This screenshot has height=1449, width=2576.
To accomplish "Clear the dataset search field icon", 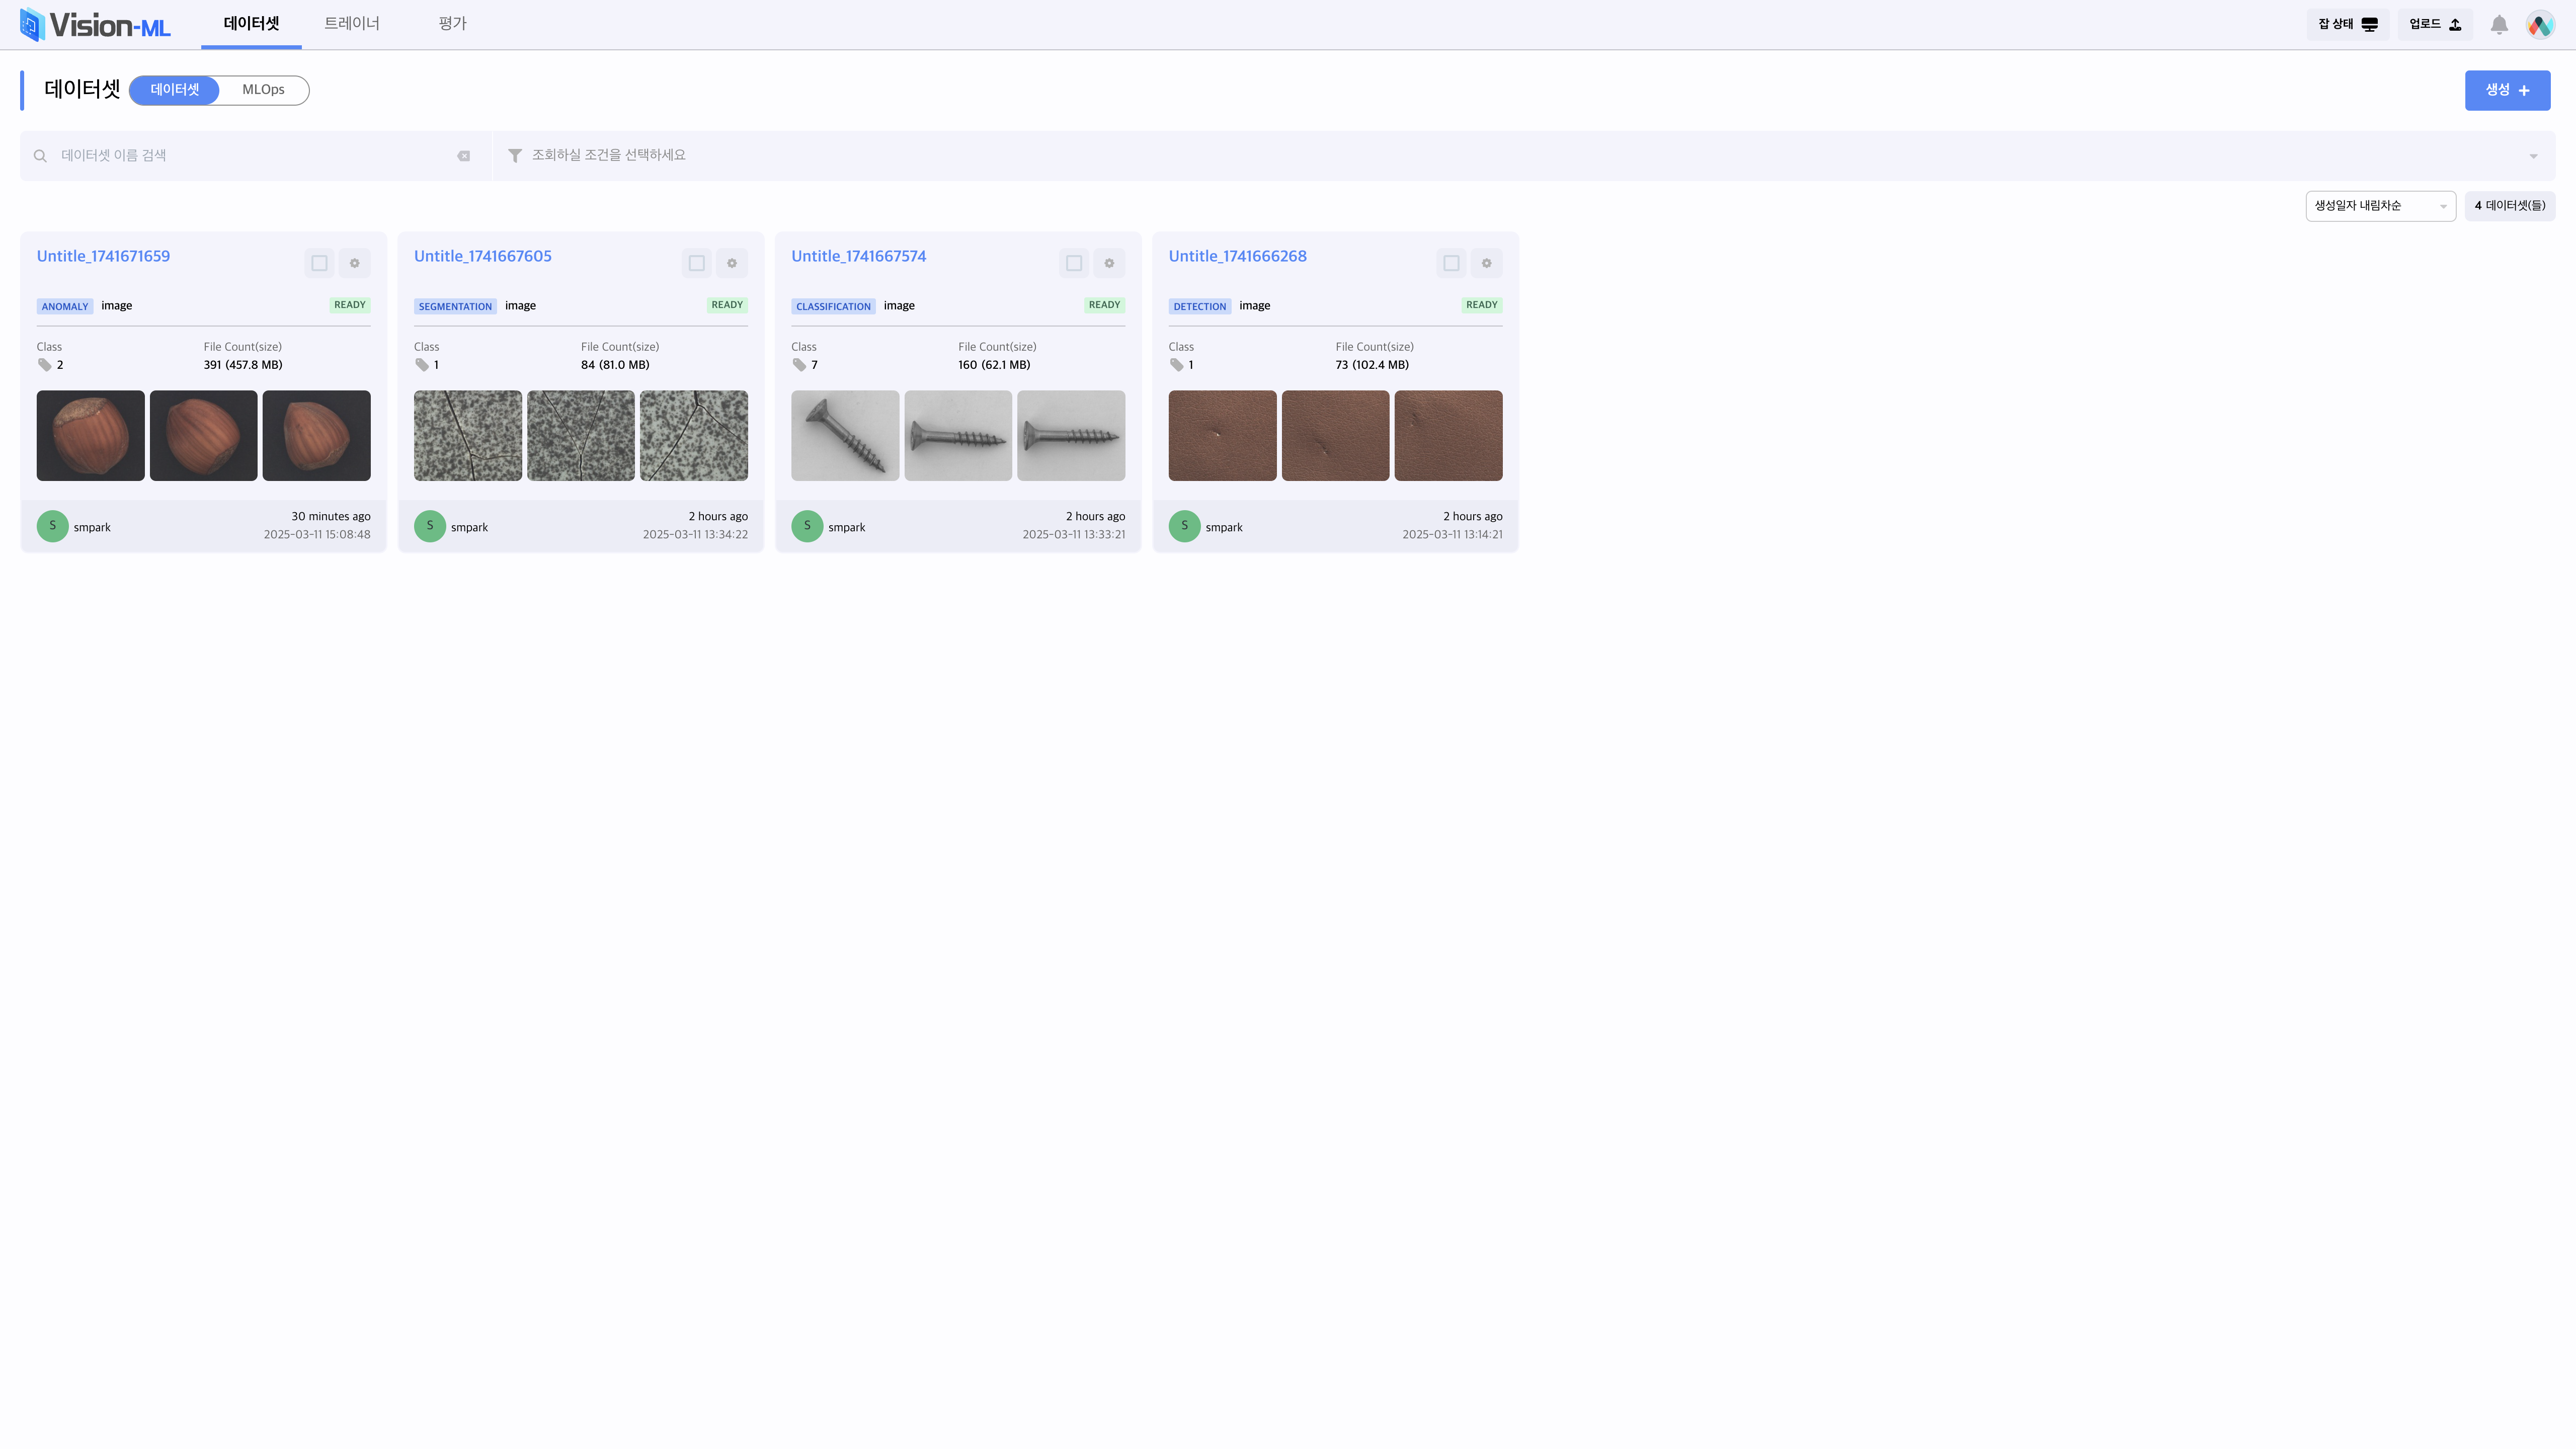I will pos(464,156).
